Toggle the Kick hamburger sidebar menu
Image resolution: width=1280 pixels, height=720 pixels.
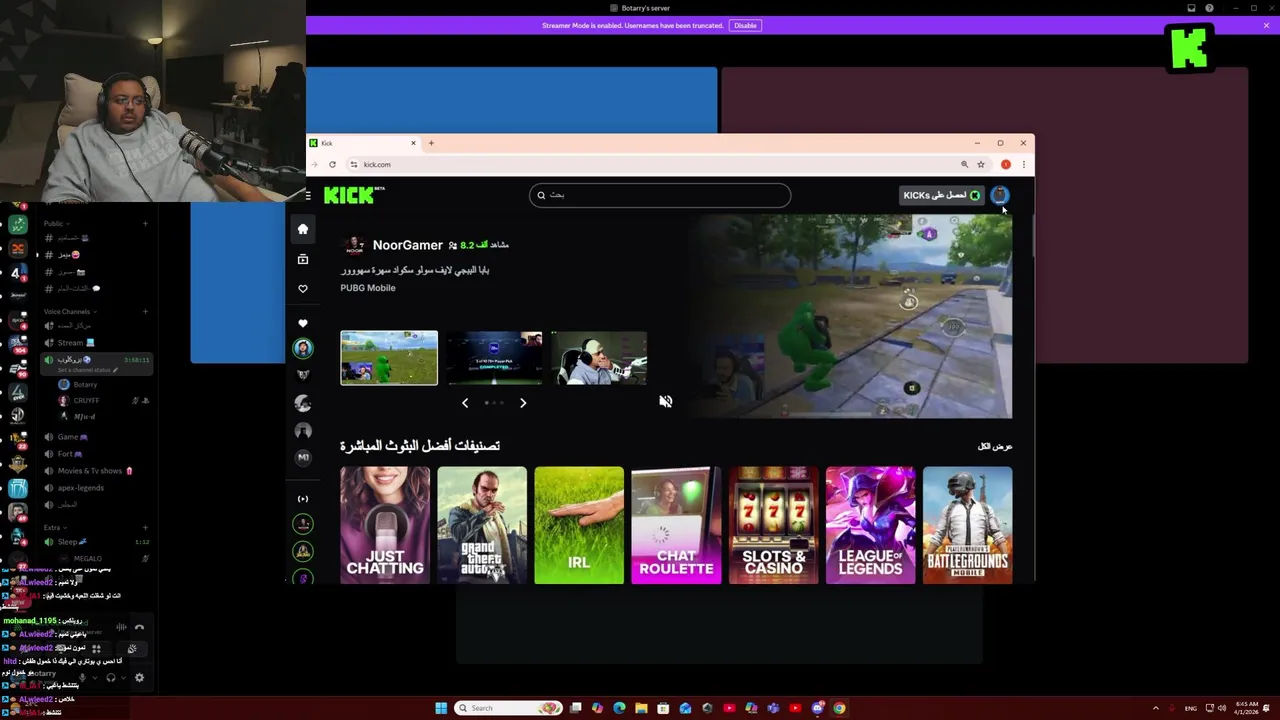point(308,195)
